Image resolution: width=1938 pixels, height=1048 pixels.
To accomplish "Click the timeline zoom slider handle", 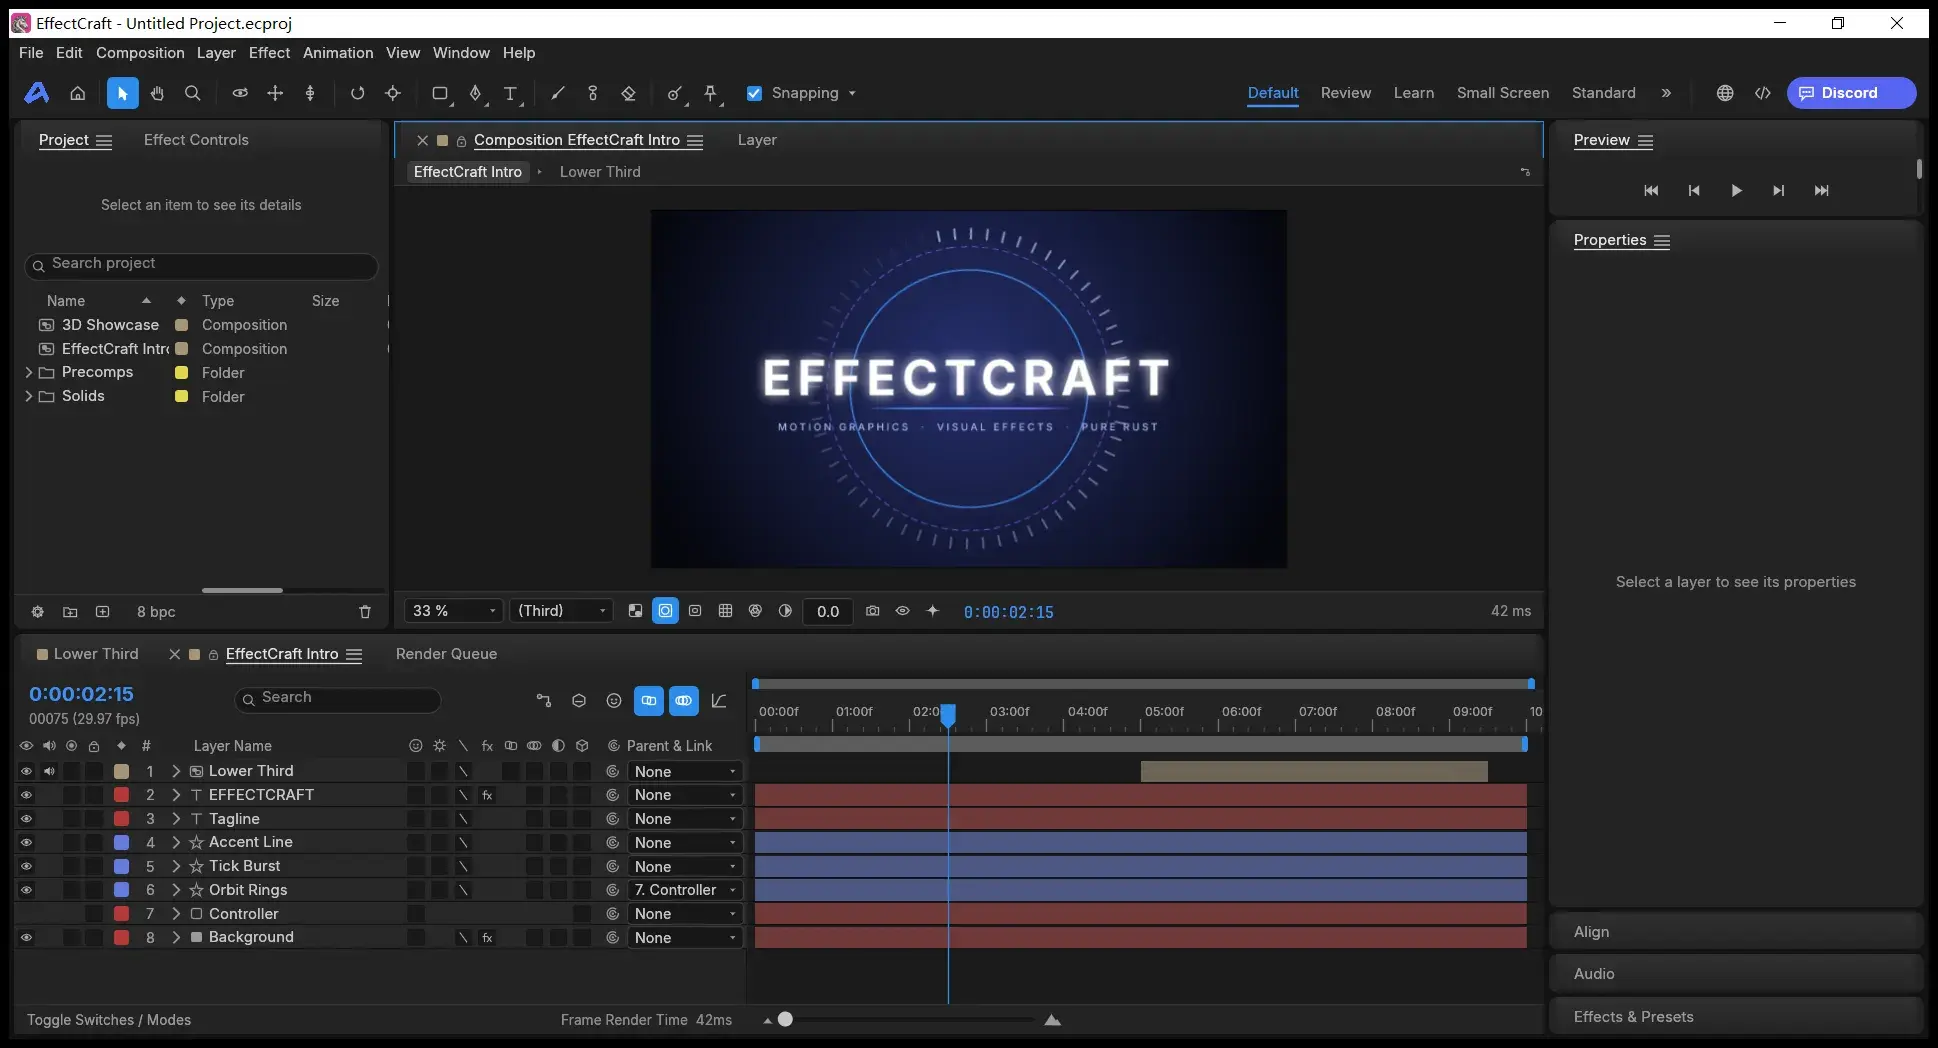I will (785, 1019).
